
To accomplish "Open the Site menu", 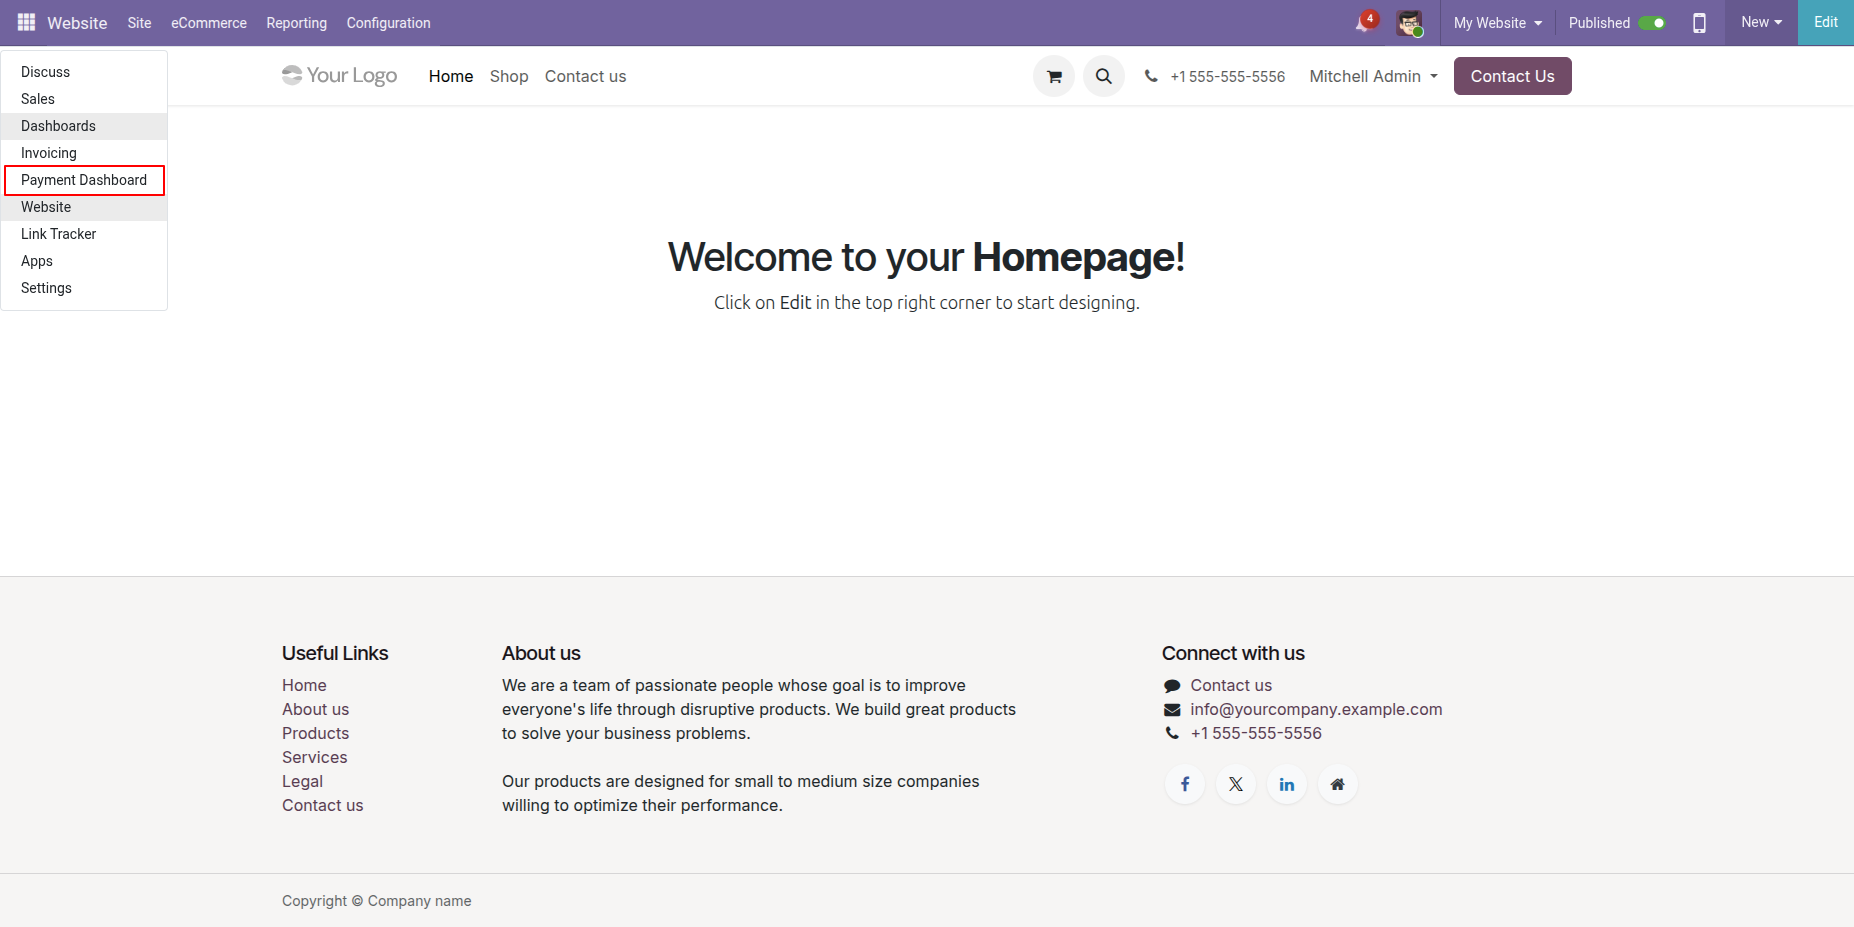I will pyautogui.click(x=140, y=23).
